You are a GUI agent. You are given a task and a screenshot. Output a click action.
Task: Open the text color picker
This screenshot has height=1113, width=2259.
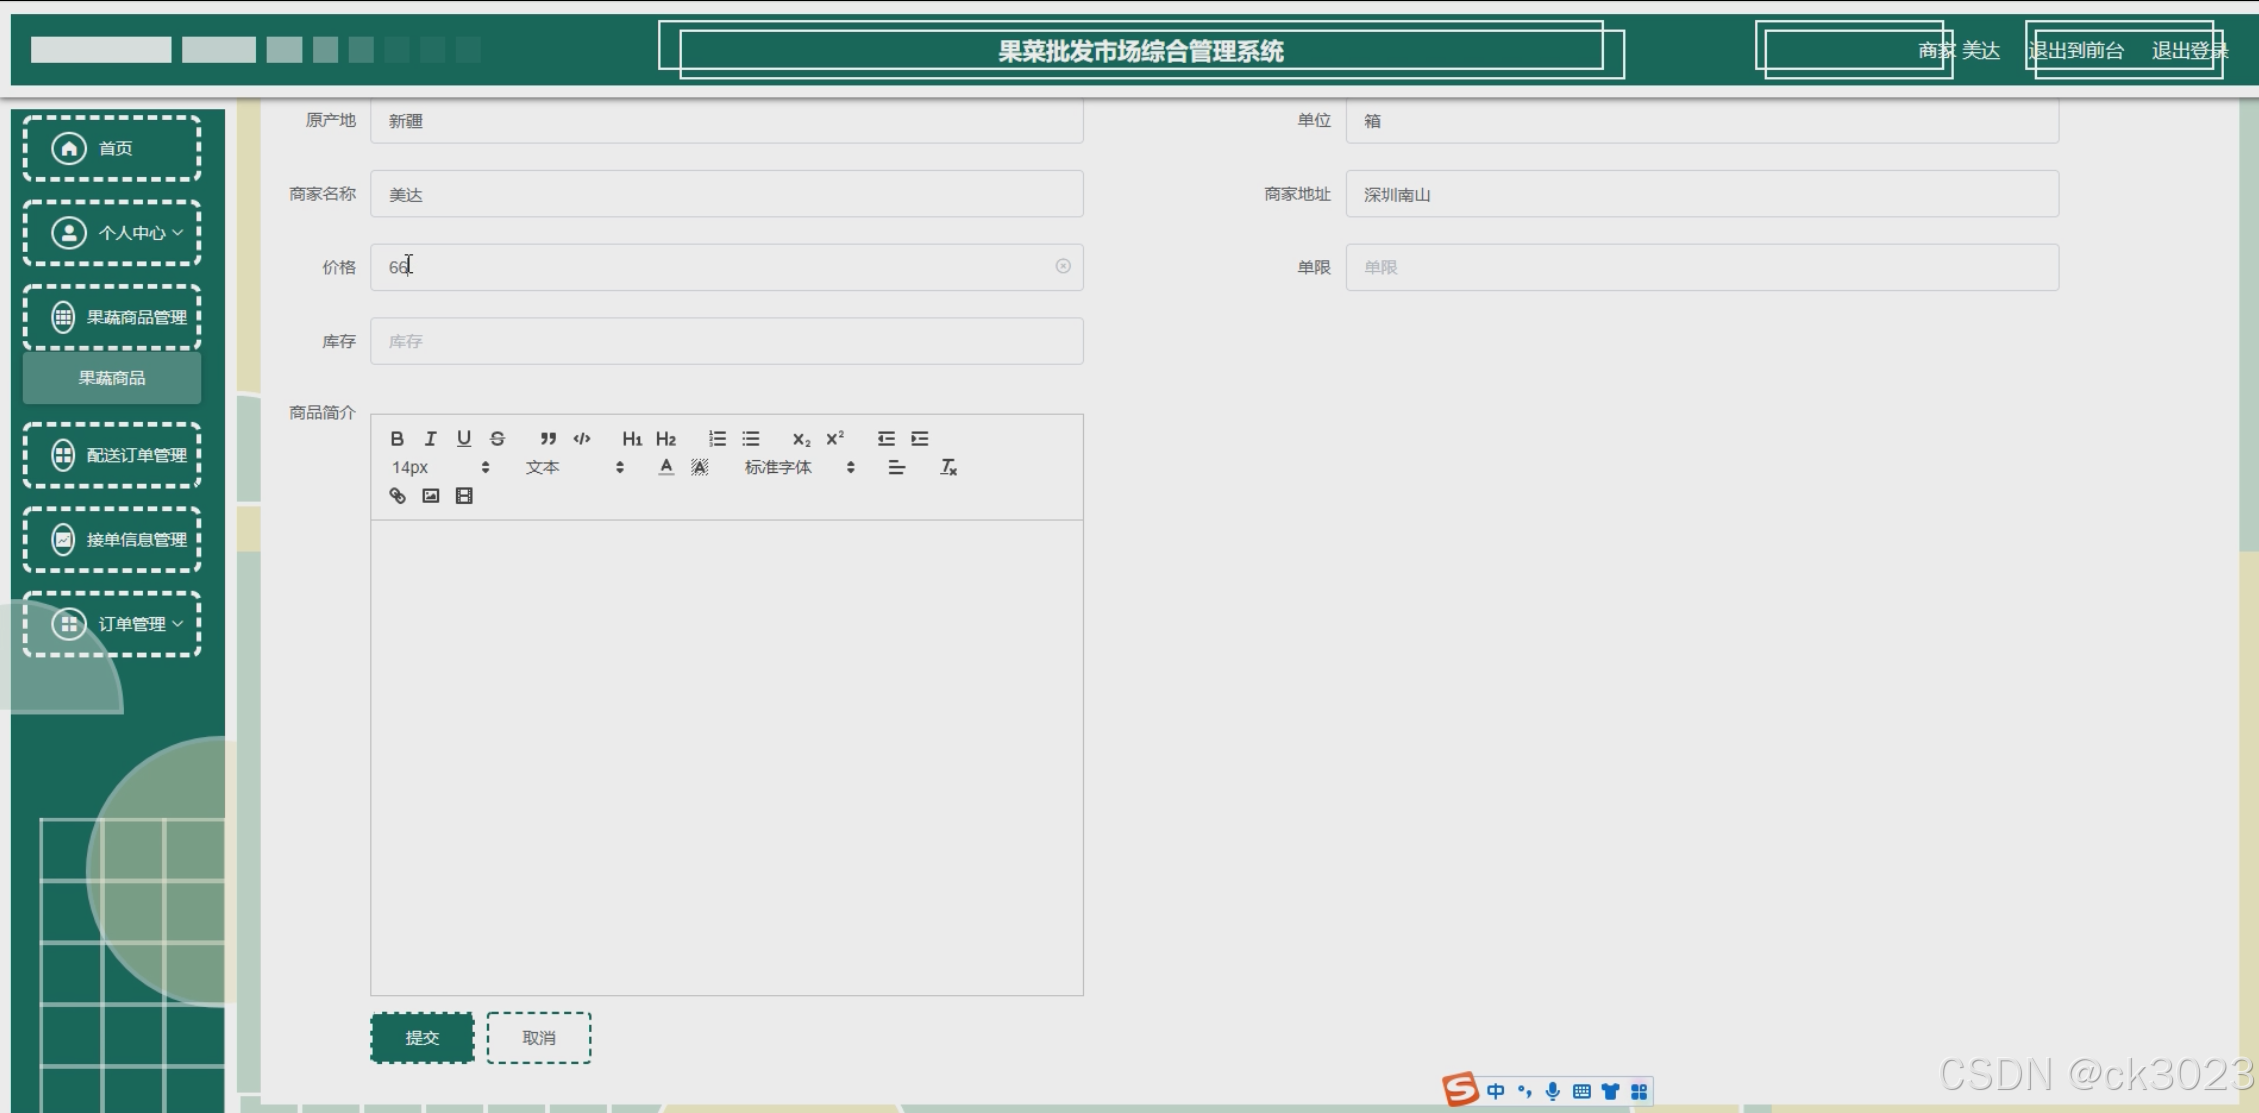coord(666,467)
